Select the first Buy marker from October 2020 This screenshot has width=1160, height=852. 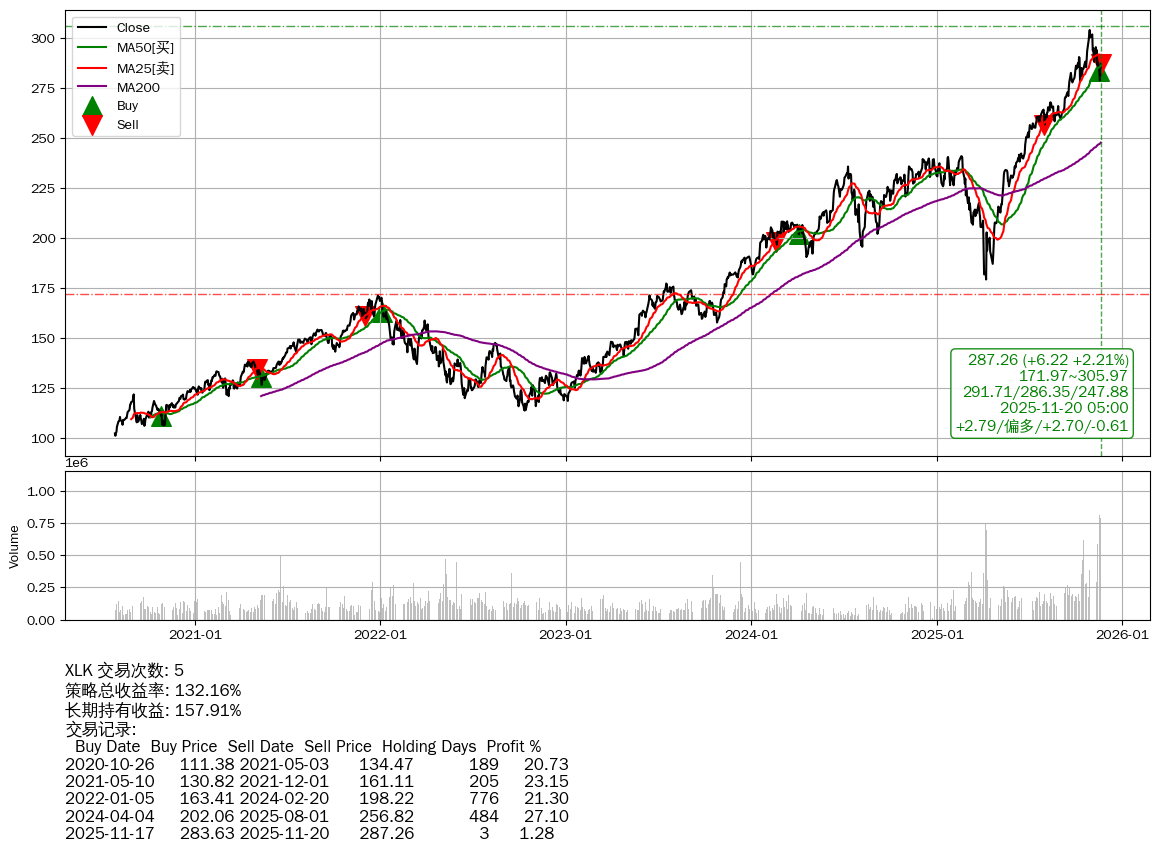point(161,417)
